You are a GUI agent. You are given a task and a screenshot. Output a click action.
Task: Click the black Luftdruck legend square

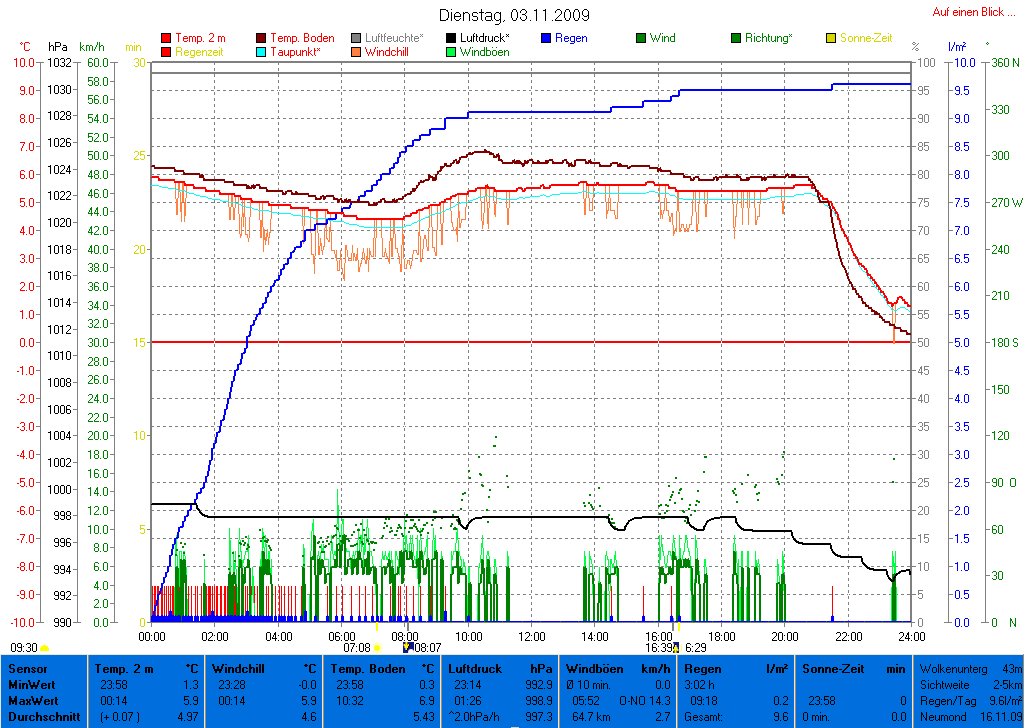(x=451, y=38)
